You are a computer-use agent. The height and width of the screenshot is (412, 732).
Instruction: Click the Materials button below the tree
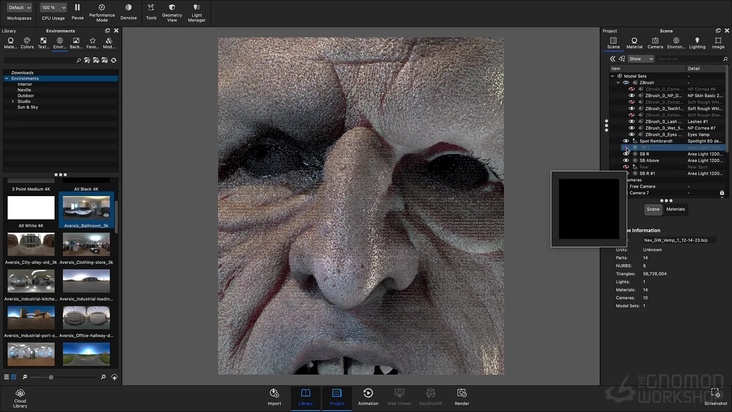[675, 209]
